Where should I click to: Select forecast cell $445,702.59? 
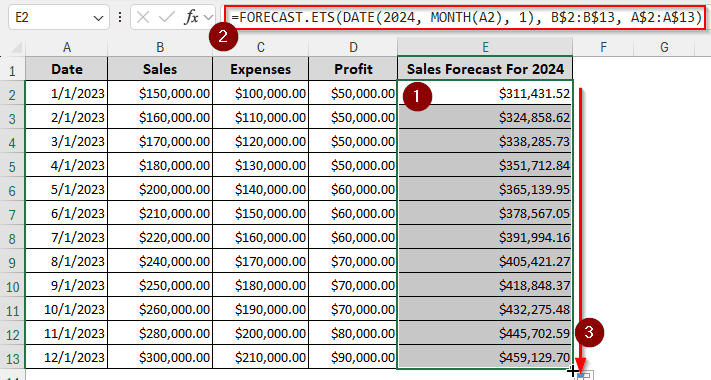coord(485,334)
